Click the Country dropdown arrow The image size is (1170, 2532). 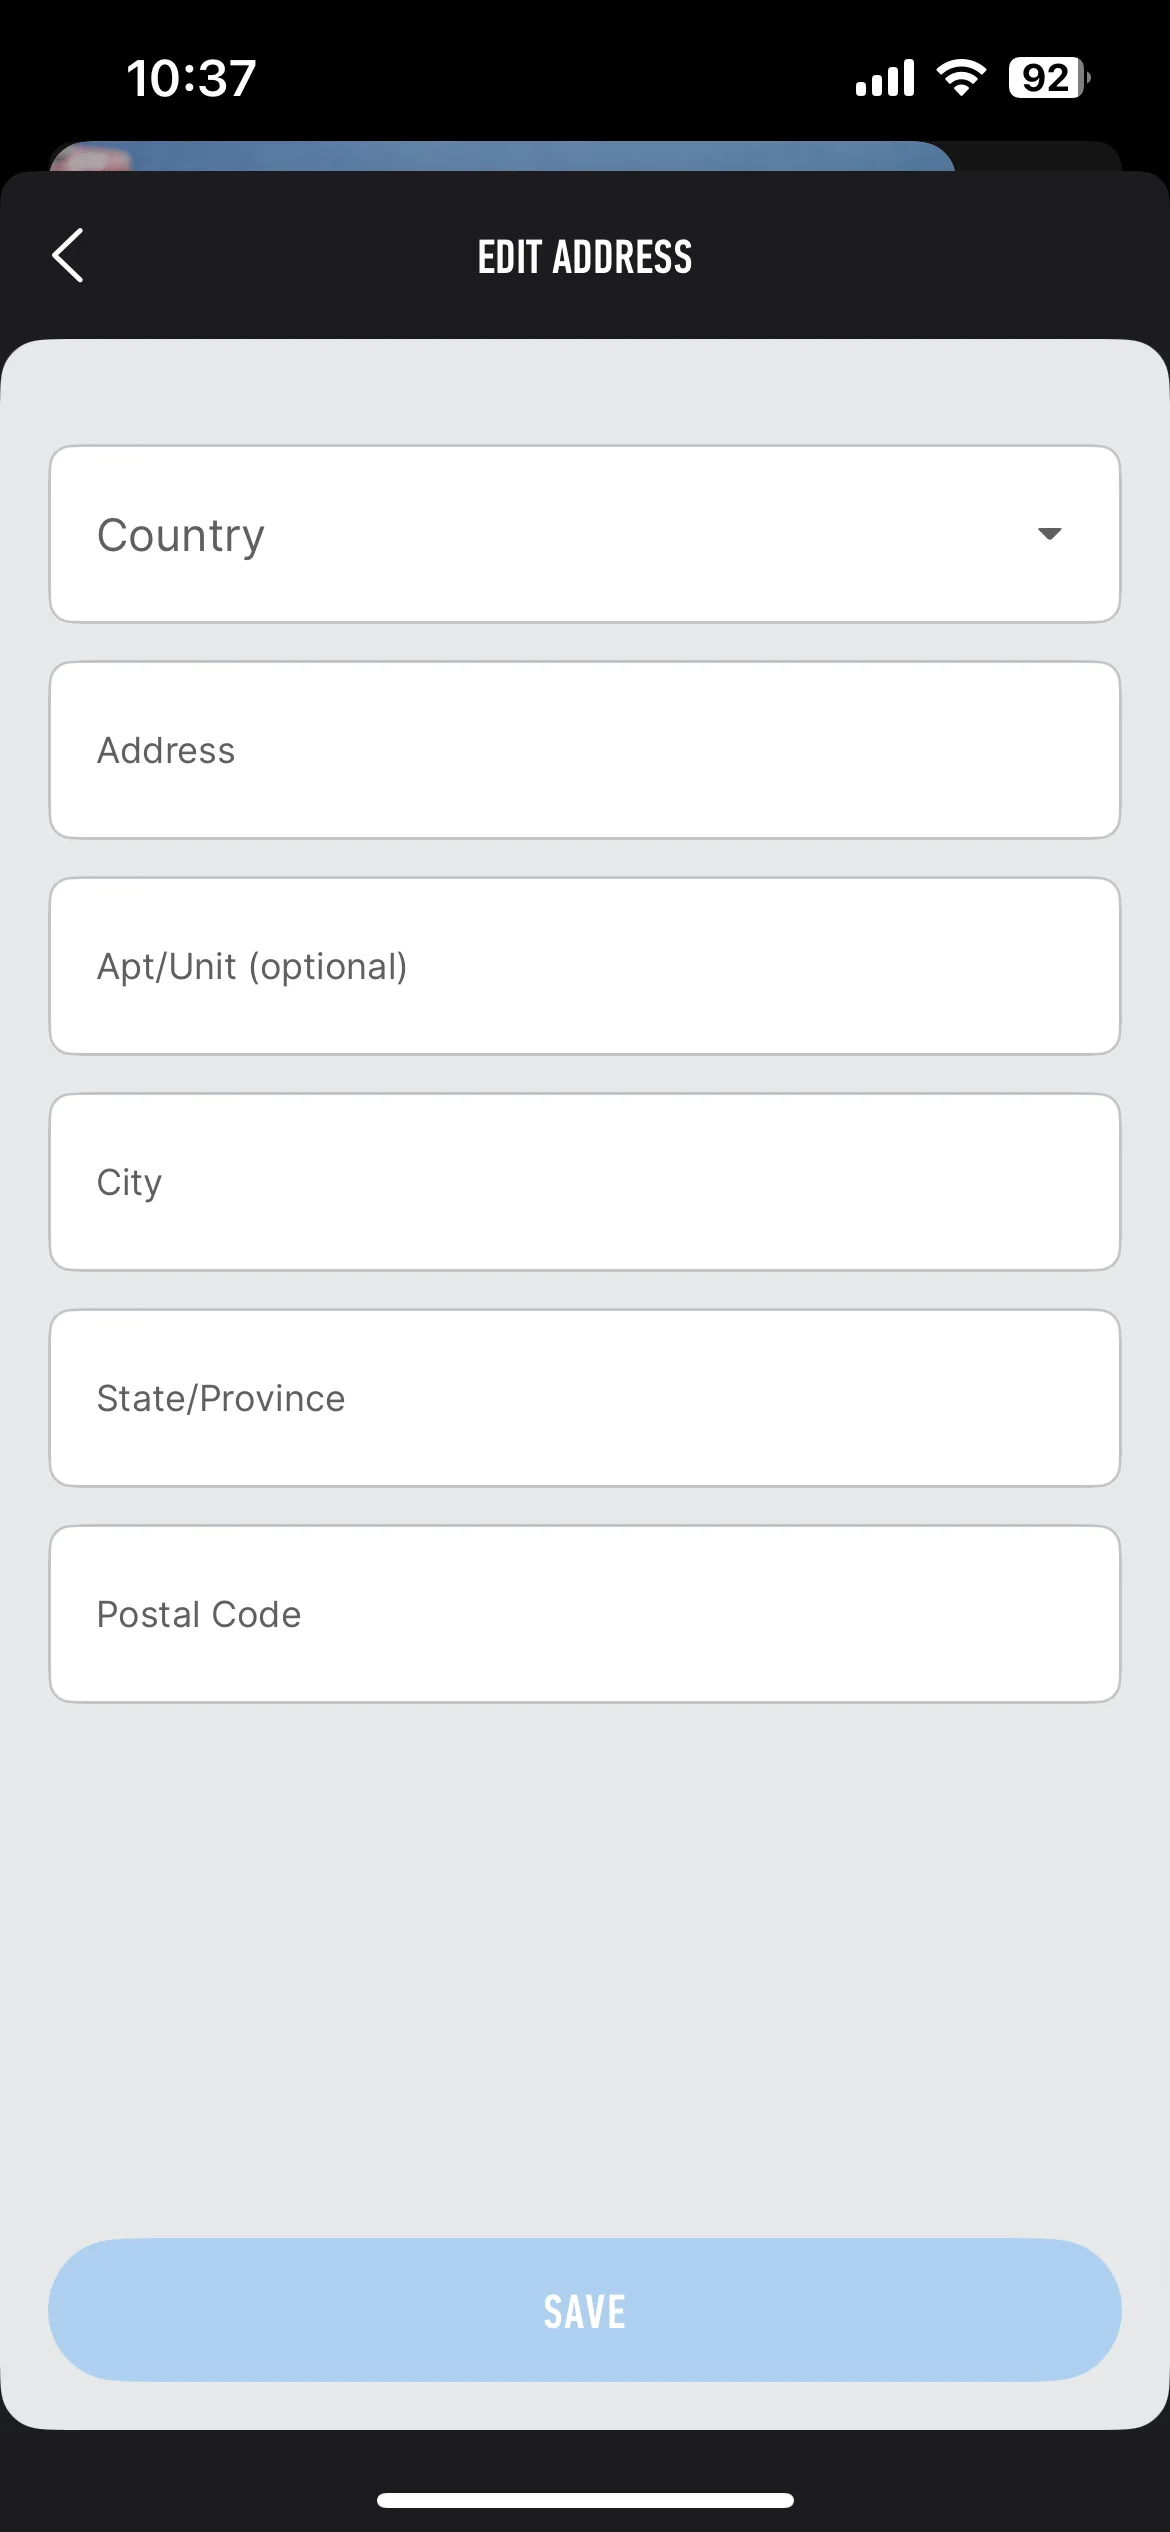tap(1049, 534)
